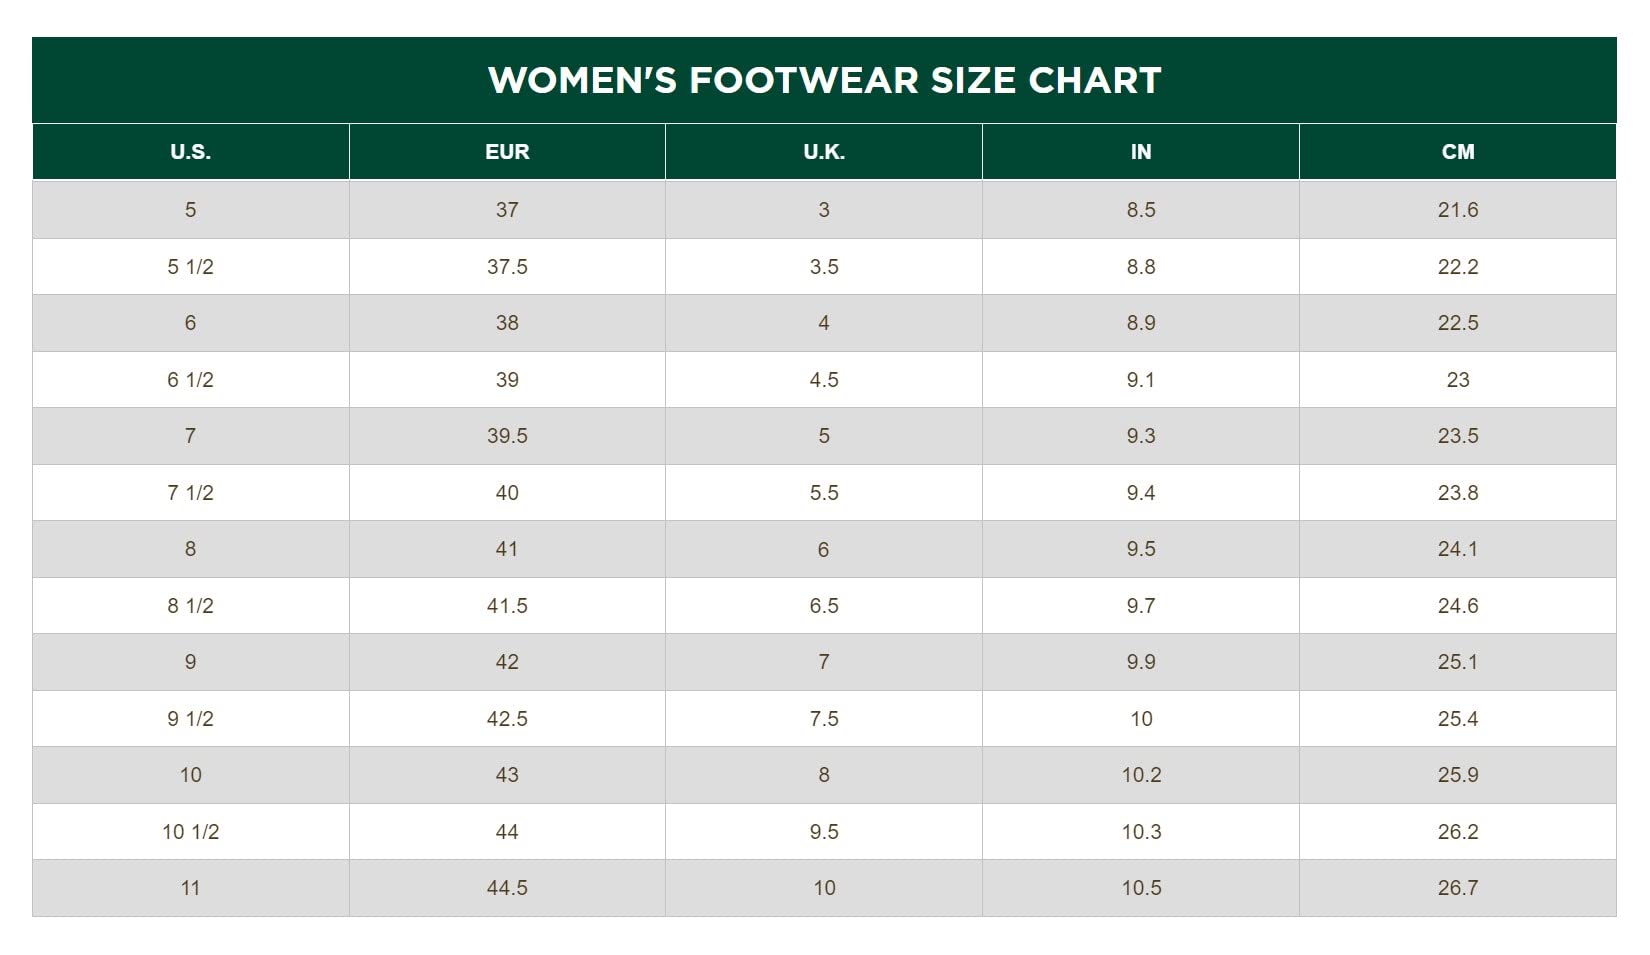Click the U.K. size 4.5 cell
This screenshot has height=955, width=1650.
click(x=824, y=380)
